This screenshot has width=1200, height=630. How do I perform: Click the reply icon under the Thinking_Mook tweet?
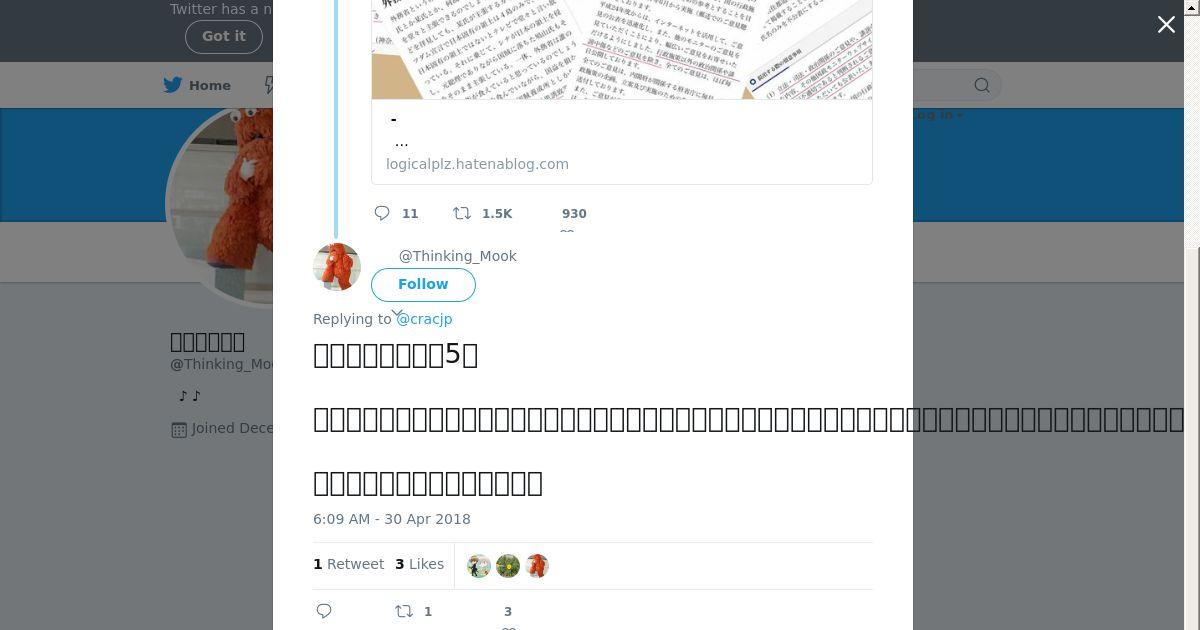324,611
